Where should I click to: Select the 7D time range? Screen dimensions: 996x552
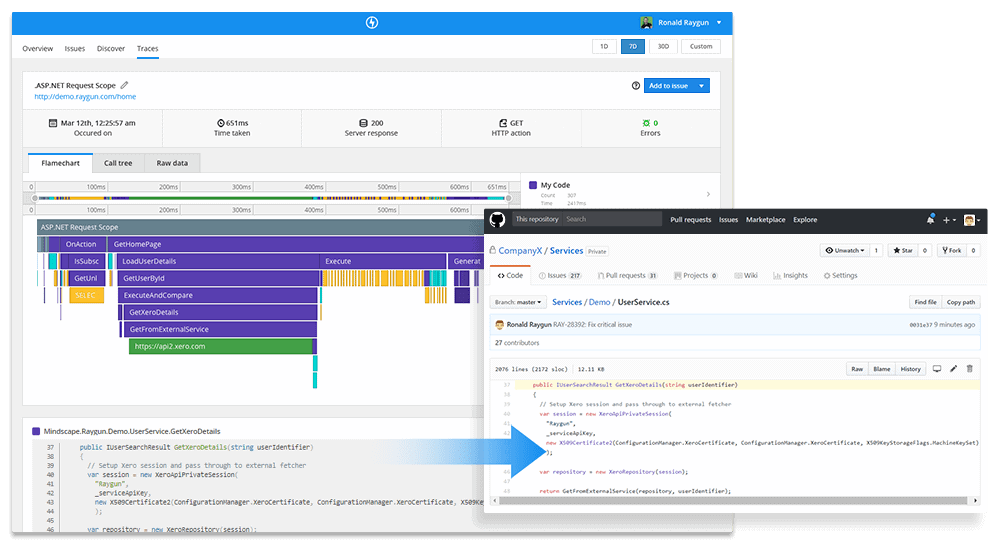tap(633, 46)
